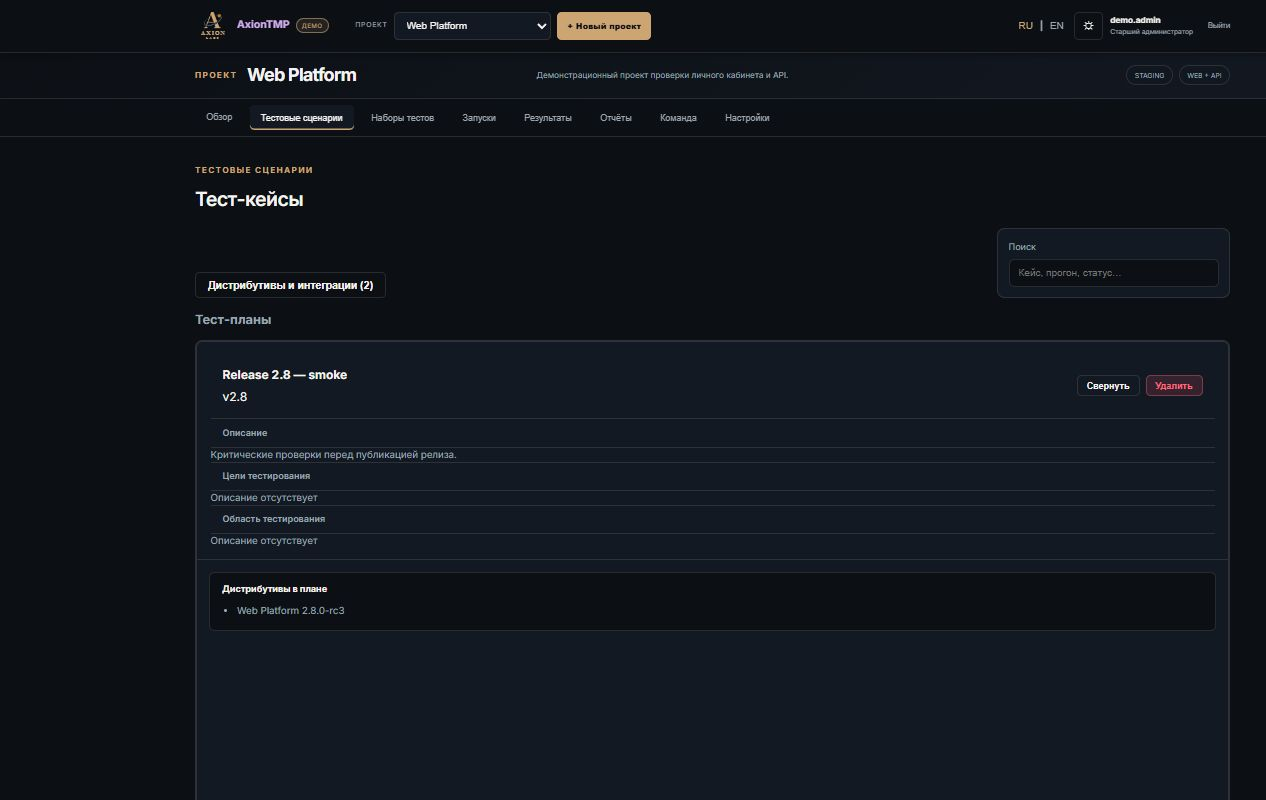This screenshot has height=800, width=1266.
Task: Open the Обзор tab
Action: pos(219,118)
